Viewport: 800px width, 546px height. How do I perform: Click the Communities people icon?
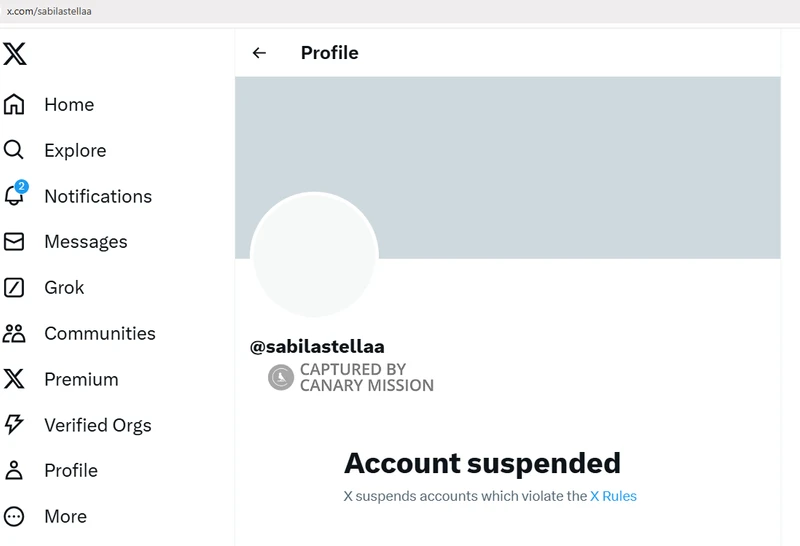click(x=14, y=333)
